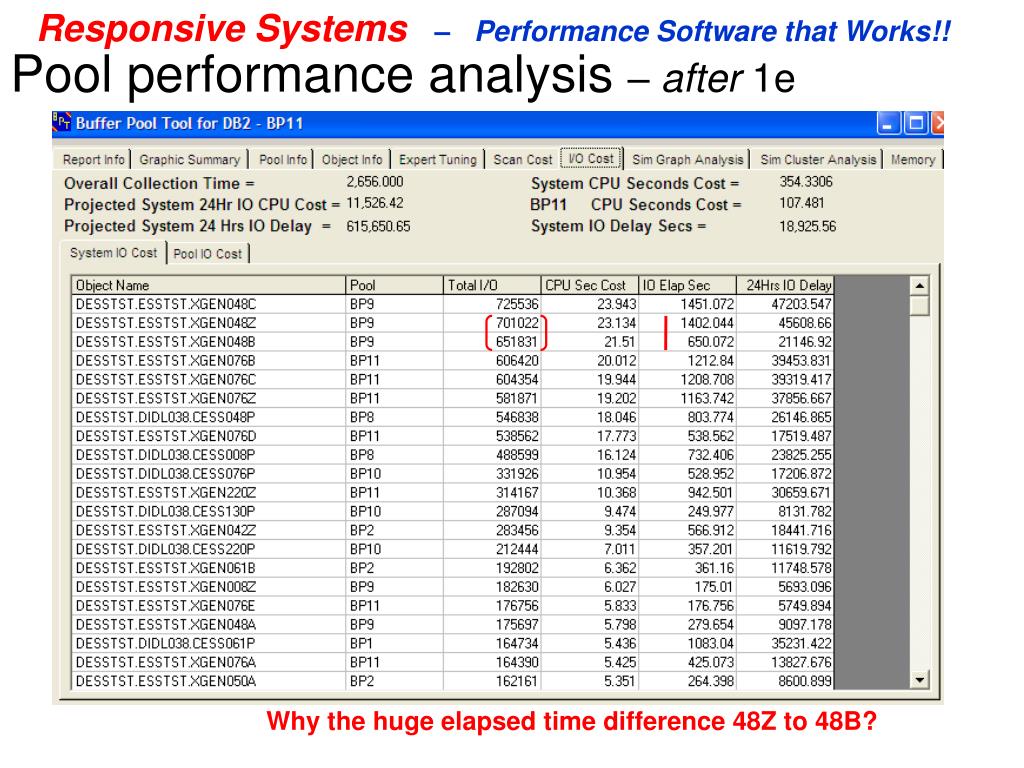
Task: Click the scrollbar up arrow in the table
Action: click(x=920, y=286)
